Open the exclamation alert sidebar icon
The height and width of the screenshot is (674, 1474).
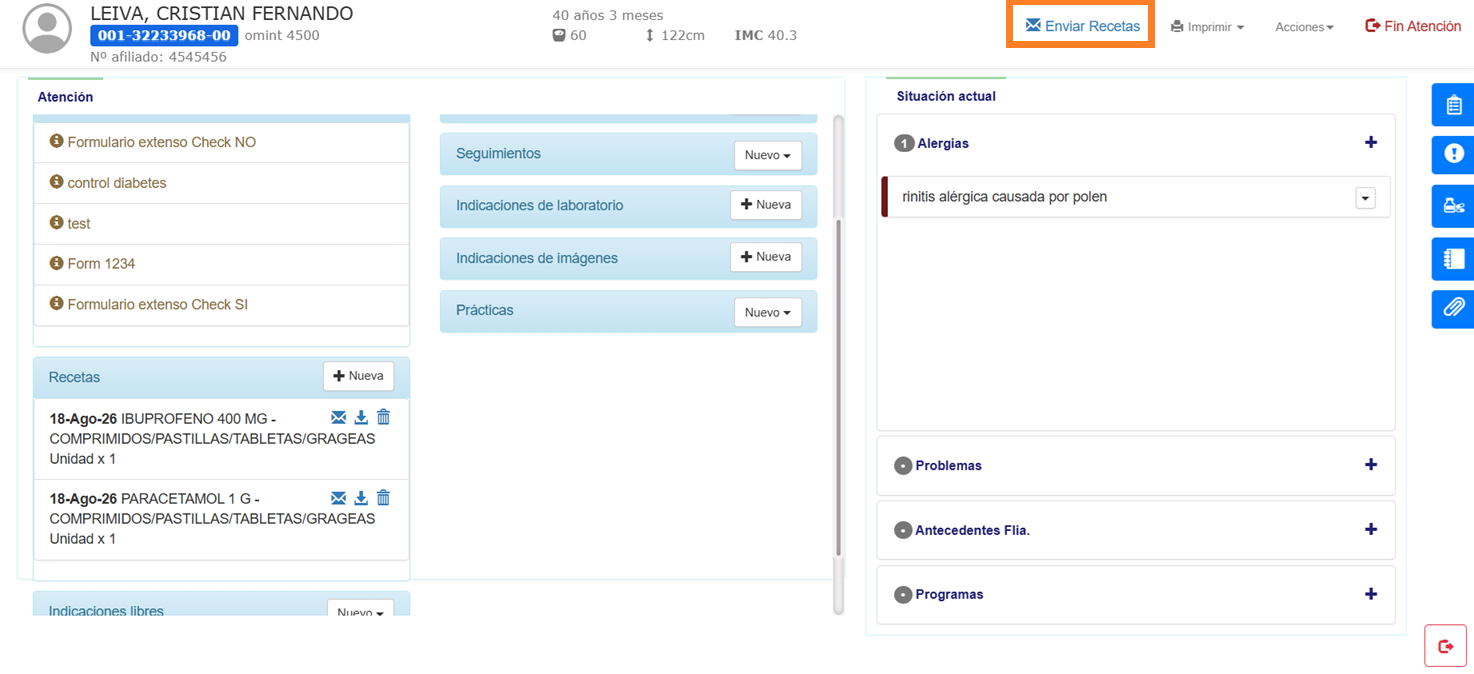pyautogui.click(x=1453, y=154)
